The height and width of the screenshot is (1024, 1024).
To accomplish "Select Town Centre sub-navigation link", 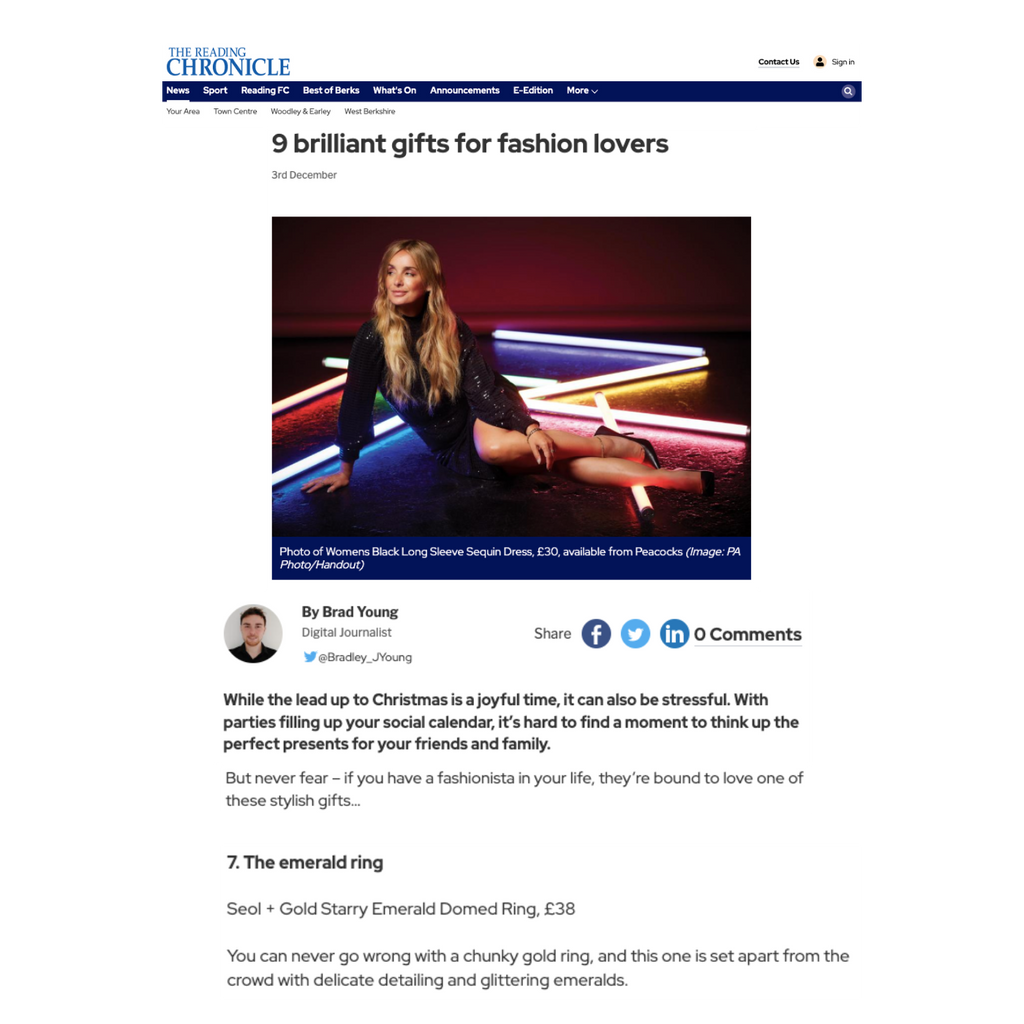I will coord(235,112).
